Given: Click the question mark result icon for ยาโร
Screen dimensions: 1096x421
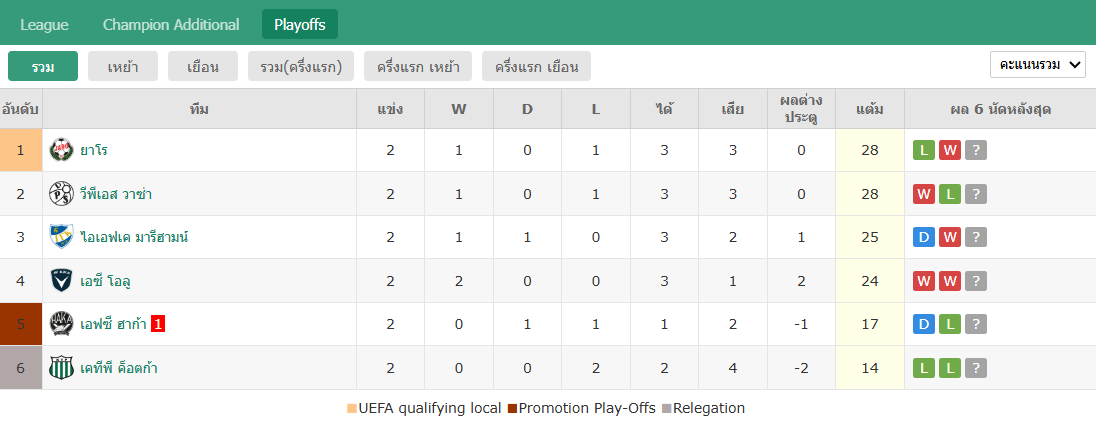Looking at the screenshot, I should click(976, 150).
